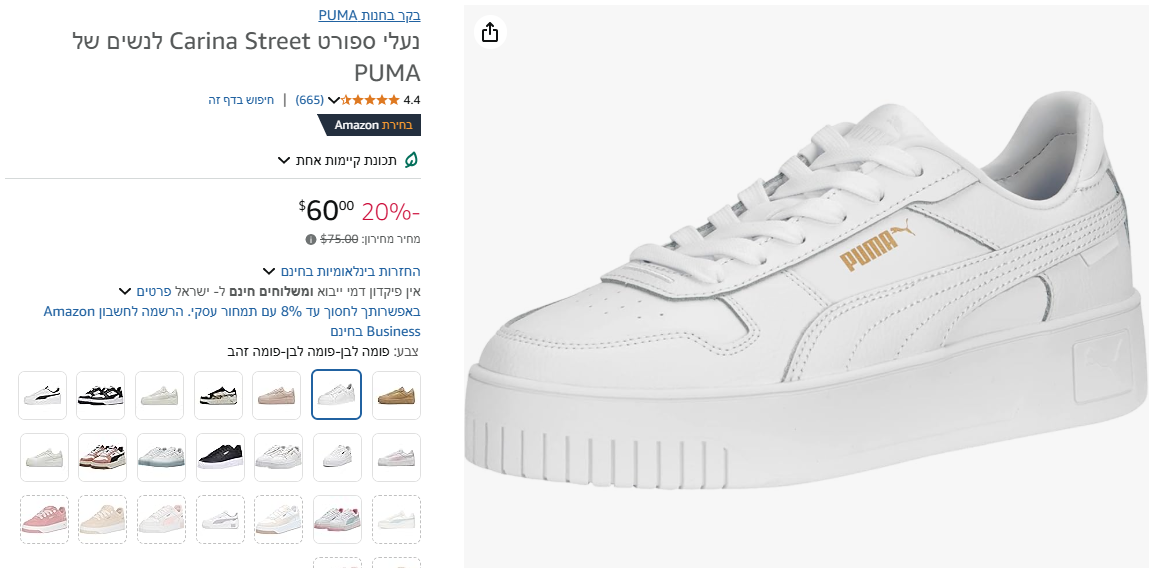Open the 665 customer ratings link
Screen dimensions: 1151x568
coord(310,100)
